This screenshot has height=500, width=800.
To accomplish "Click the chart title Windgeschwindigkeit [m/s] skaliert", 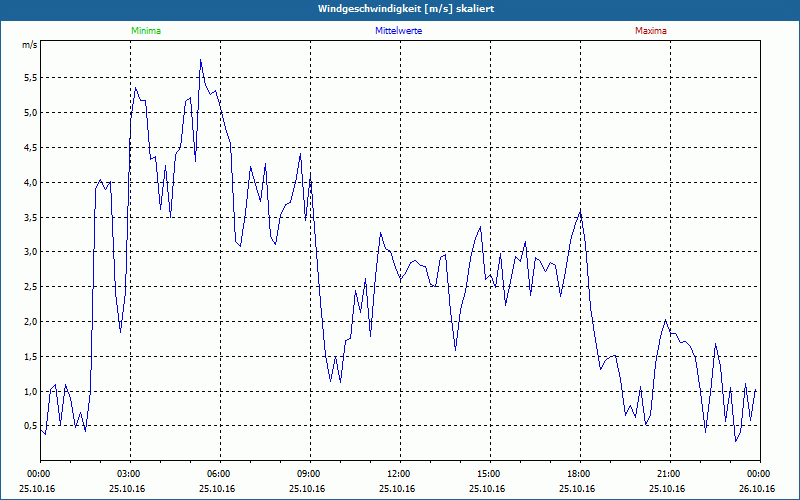I will pyautogui.click(x=406, y=9).
